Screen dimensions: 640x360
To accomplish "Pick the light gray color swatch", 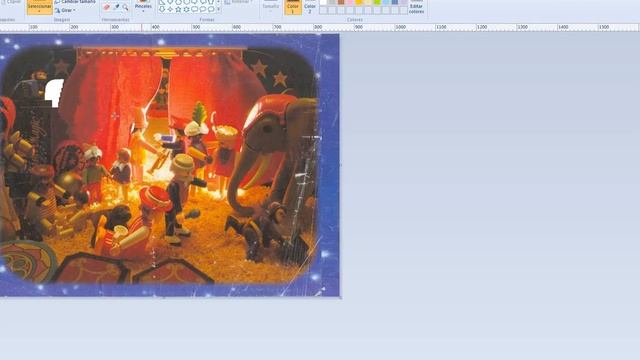I will 332,2.
